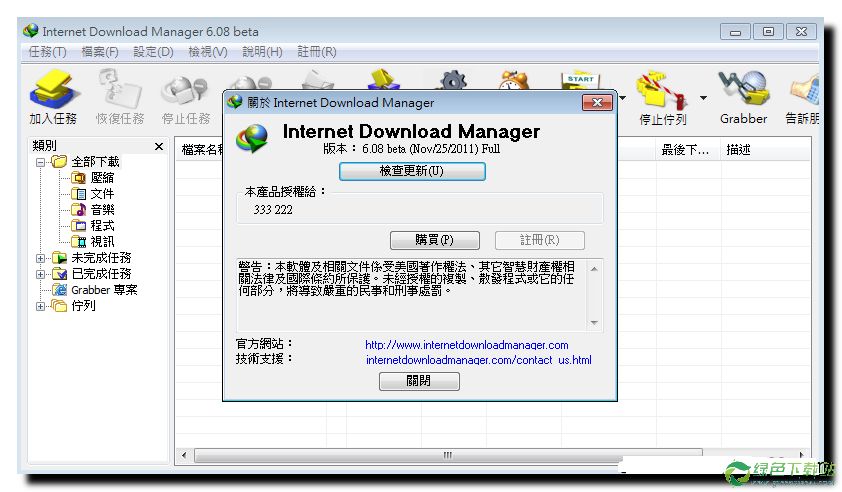Viewport: 842px width, 492px height.
Task: Click the alarm clock scheduler toolbar icon
Action: pos(514,81)
